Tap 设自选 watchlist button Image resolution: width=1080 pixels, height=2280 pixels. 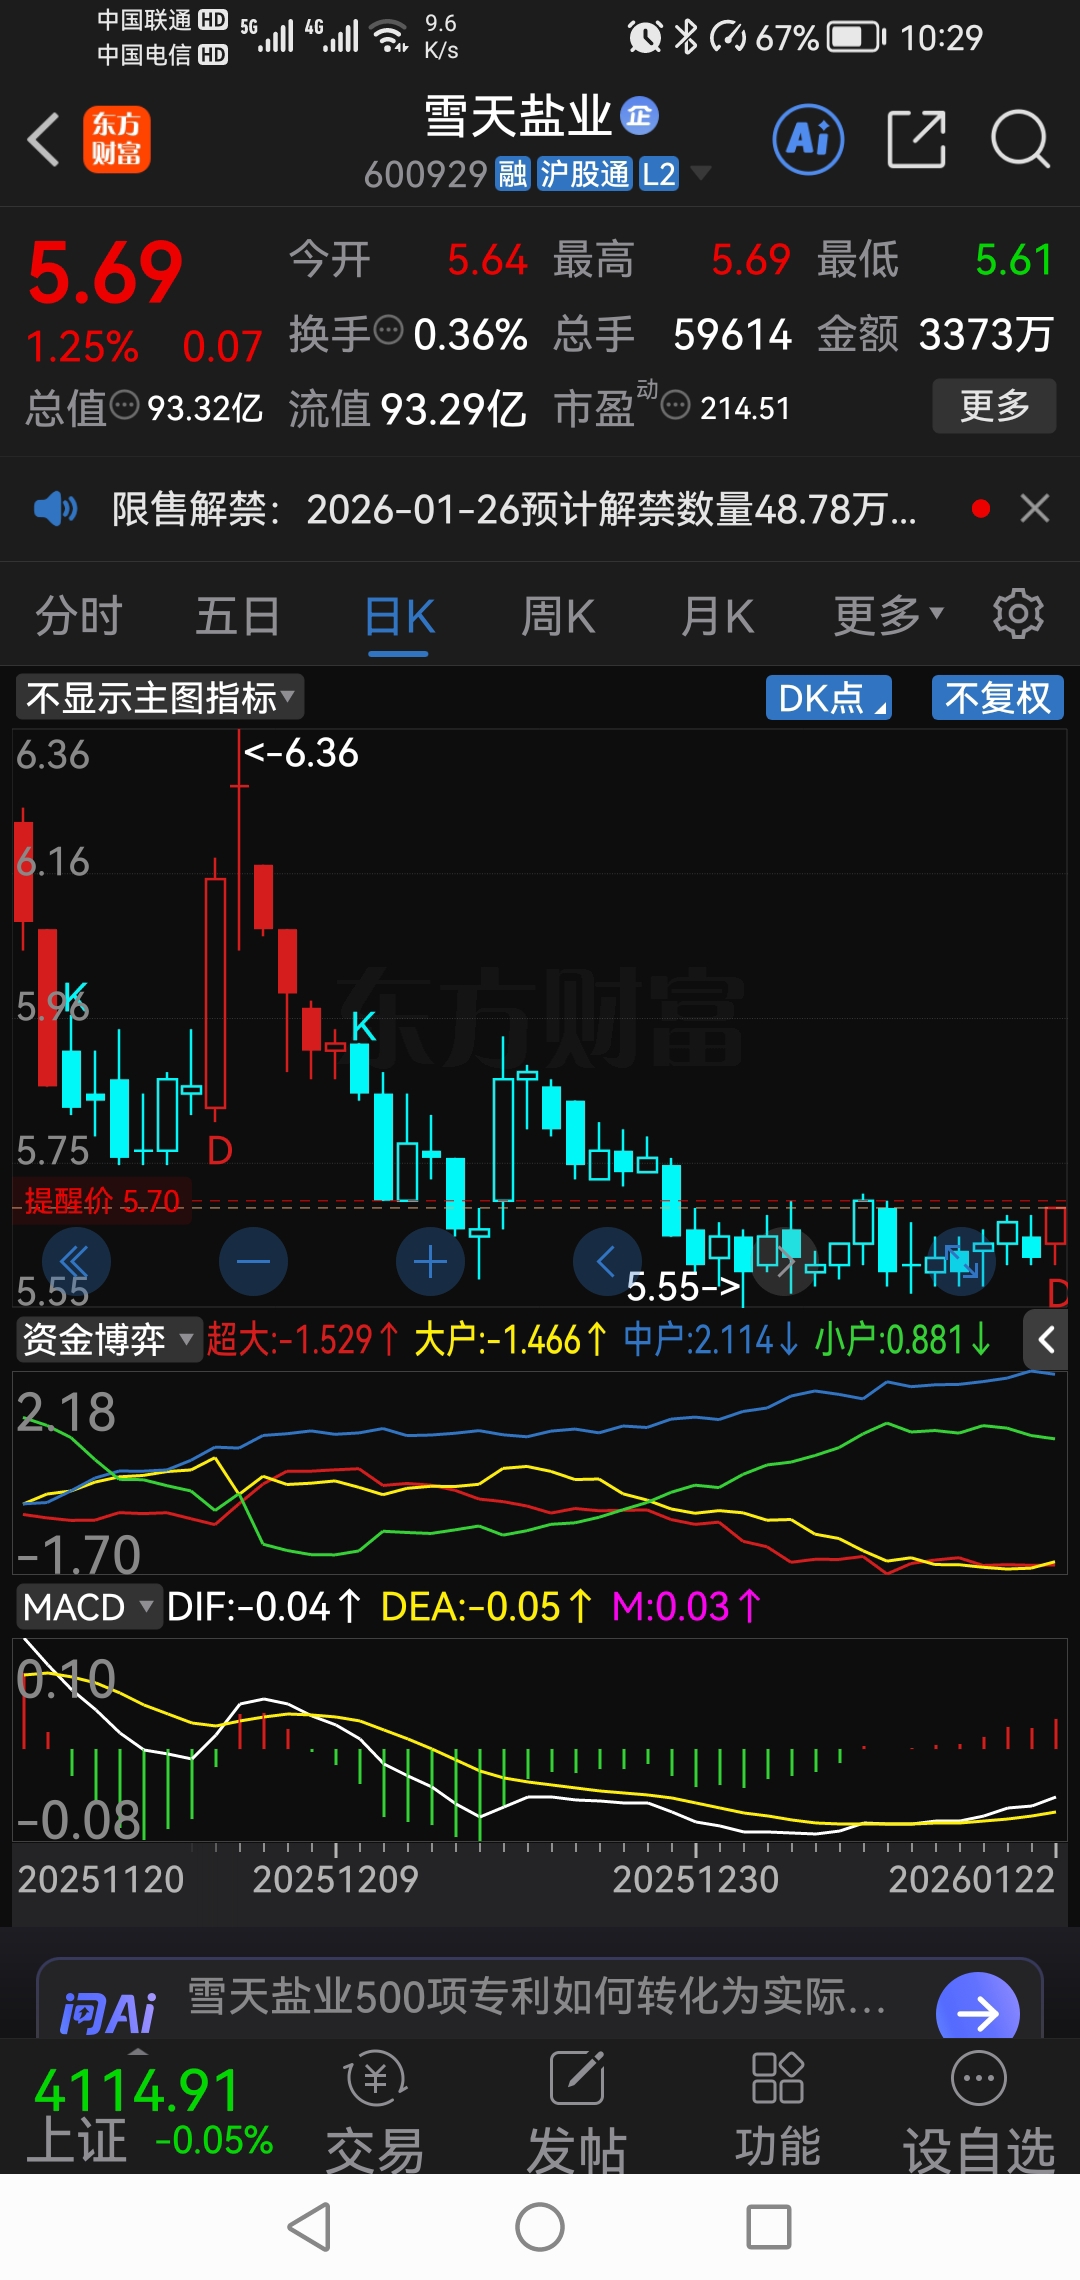coord(979,2111)
